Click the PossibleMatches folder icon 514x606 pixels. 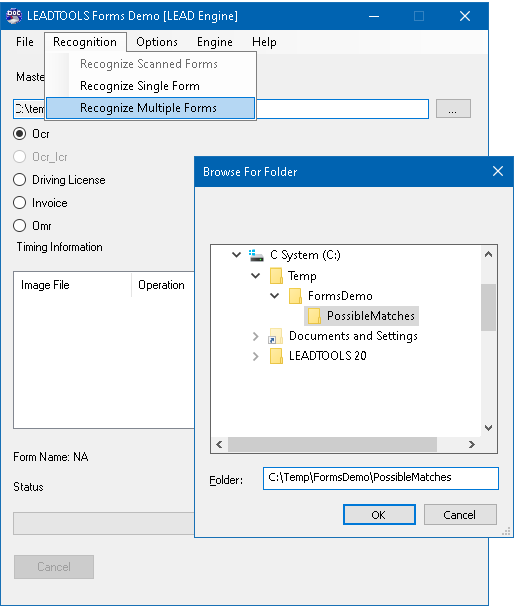coord(314,316)
